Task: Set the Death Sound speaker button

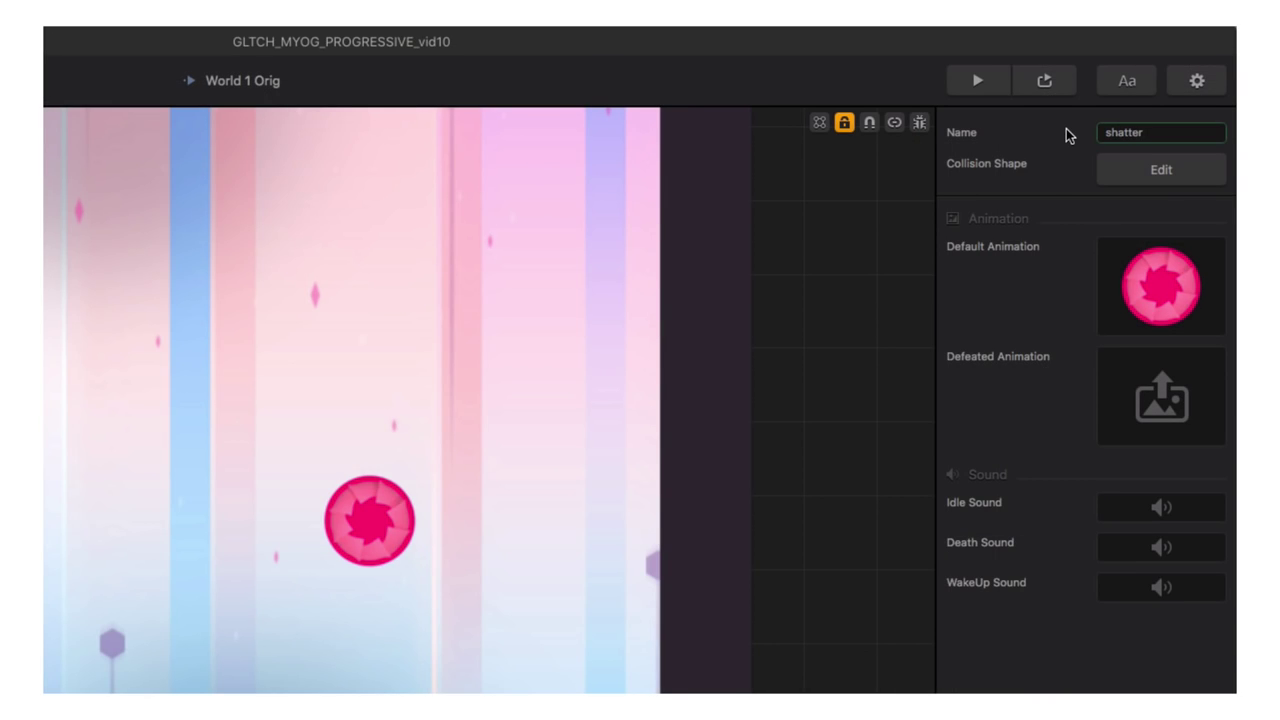Action: click(1161, 548)
